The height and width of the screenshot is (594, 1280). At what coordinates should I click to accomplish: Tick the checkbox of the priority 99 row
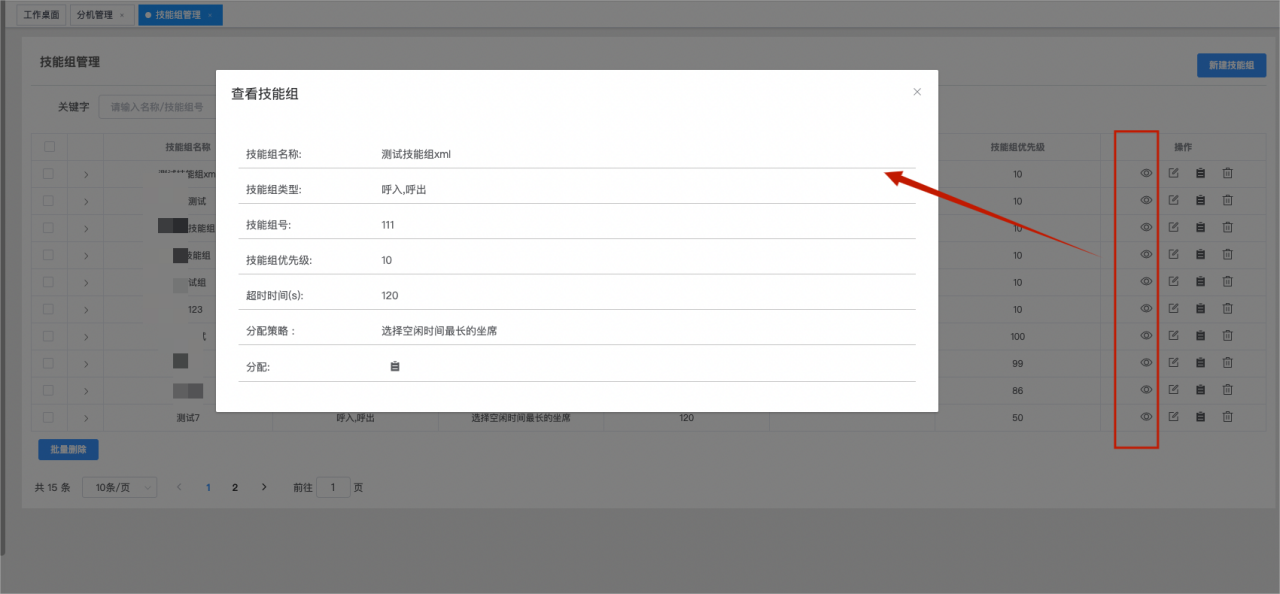point(49,363)
